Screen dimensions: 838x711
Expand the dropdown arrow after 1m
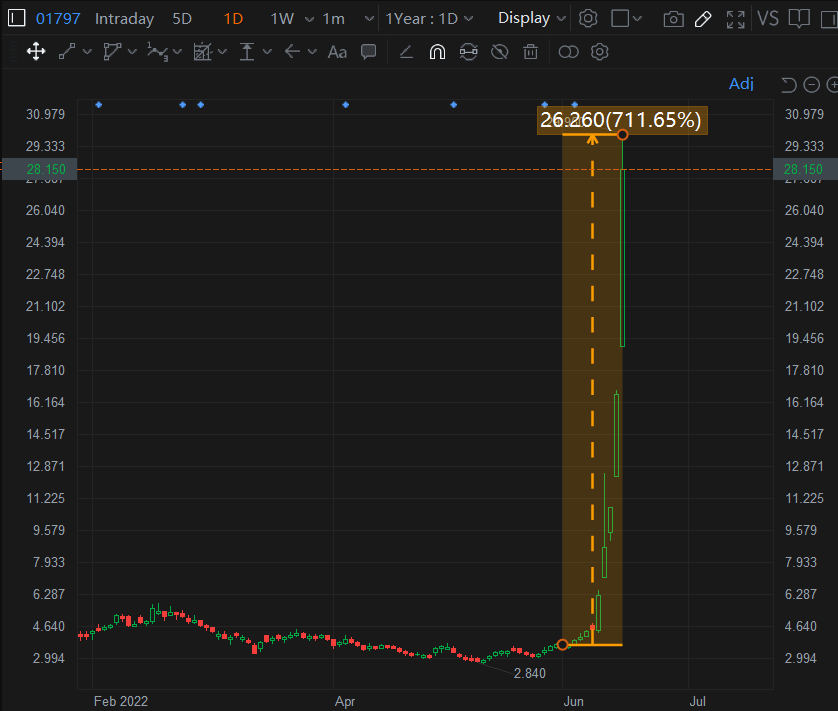tap(369, 19)
